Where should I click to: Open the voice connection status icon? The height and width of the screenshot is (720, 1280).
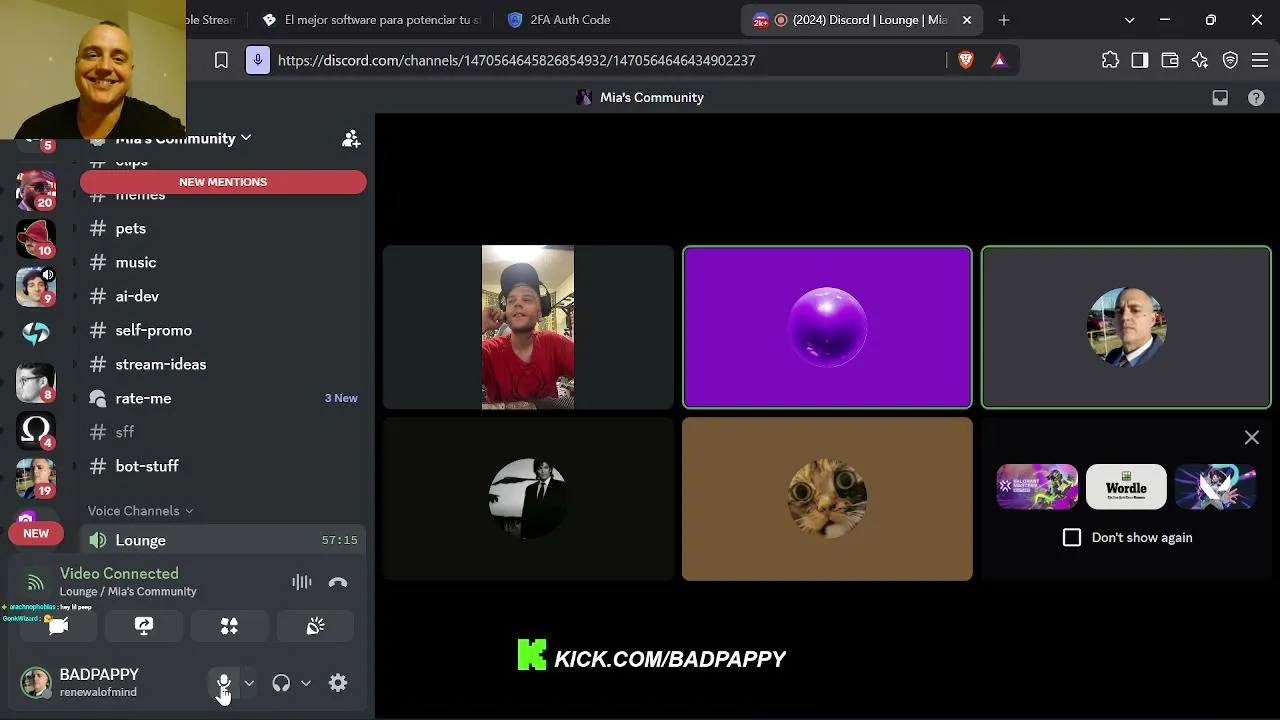(x=36, y=582)
